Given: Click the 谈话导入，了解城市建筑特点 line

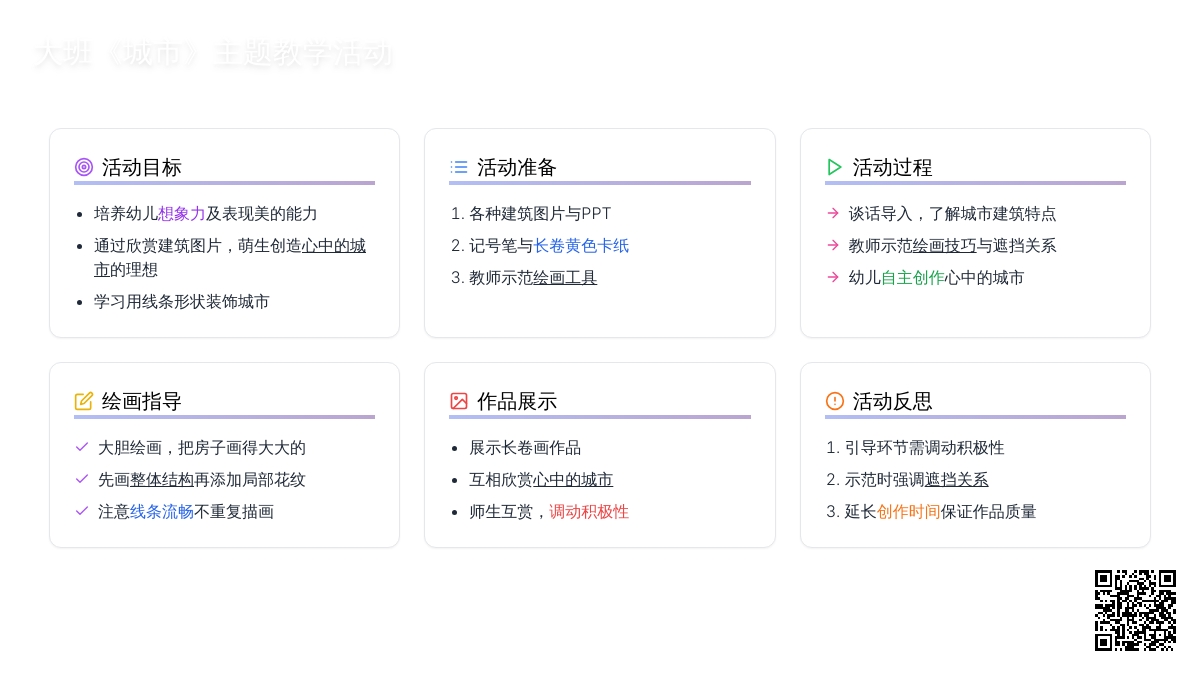Looking at the screenshot, I should (x=953, y=213).
